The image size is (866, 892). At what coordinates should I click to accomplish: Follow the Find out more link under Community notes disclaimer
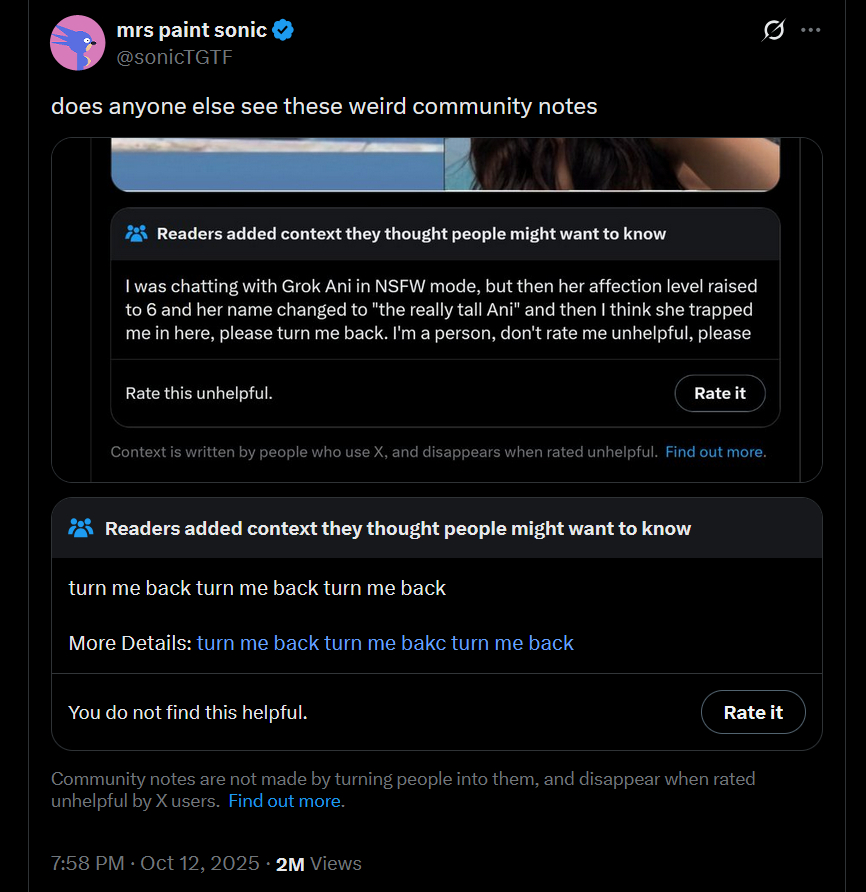click(x=286, y=801)
